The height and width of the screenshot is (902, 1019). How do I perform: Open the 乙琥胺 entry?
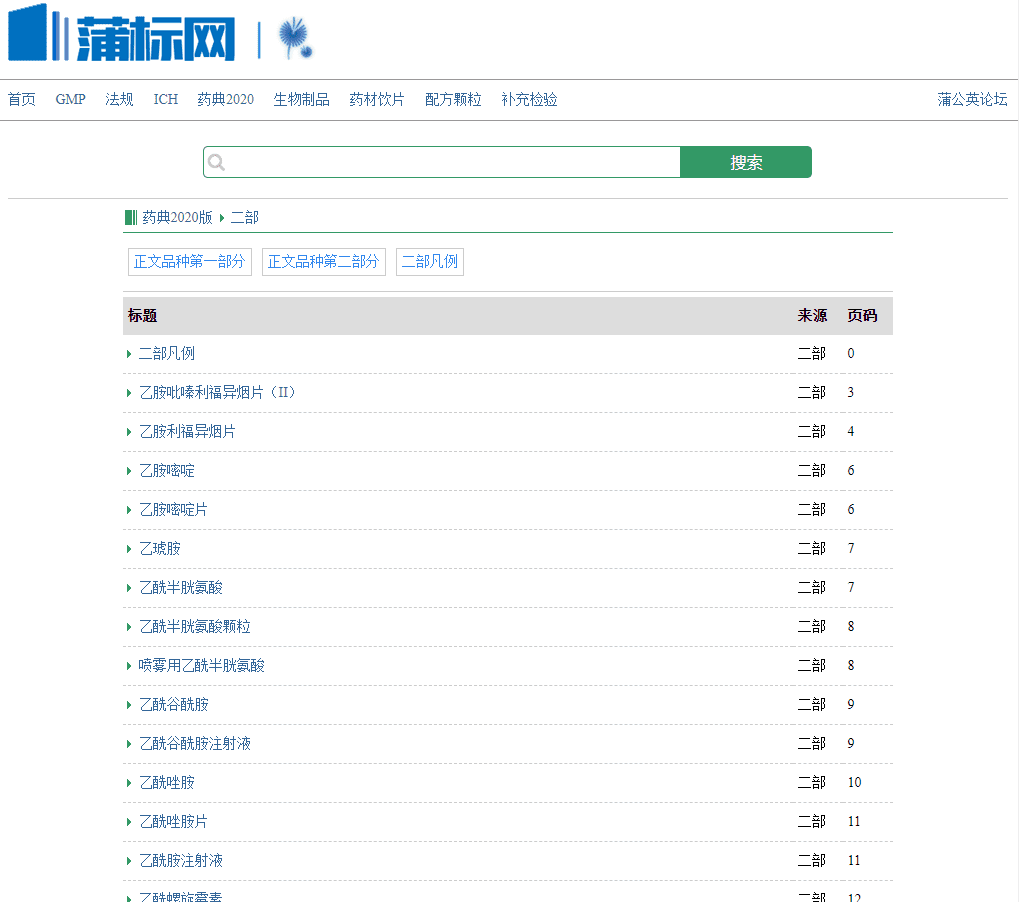[x=160, y=548]
